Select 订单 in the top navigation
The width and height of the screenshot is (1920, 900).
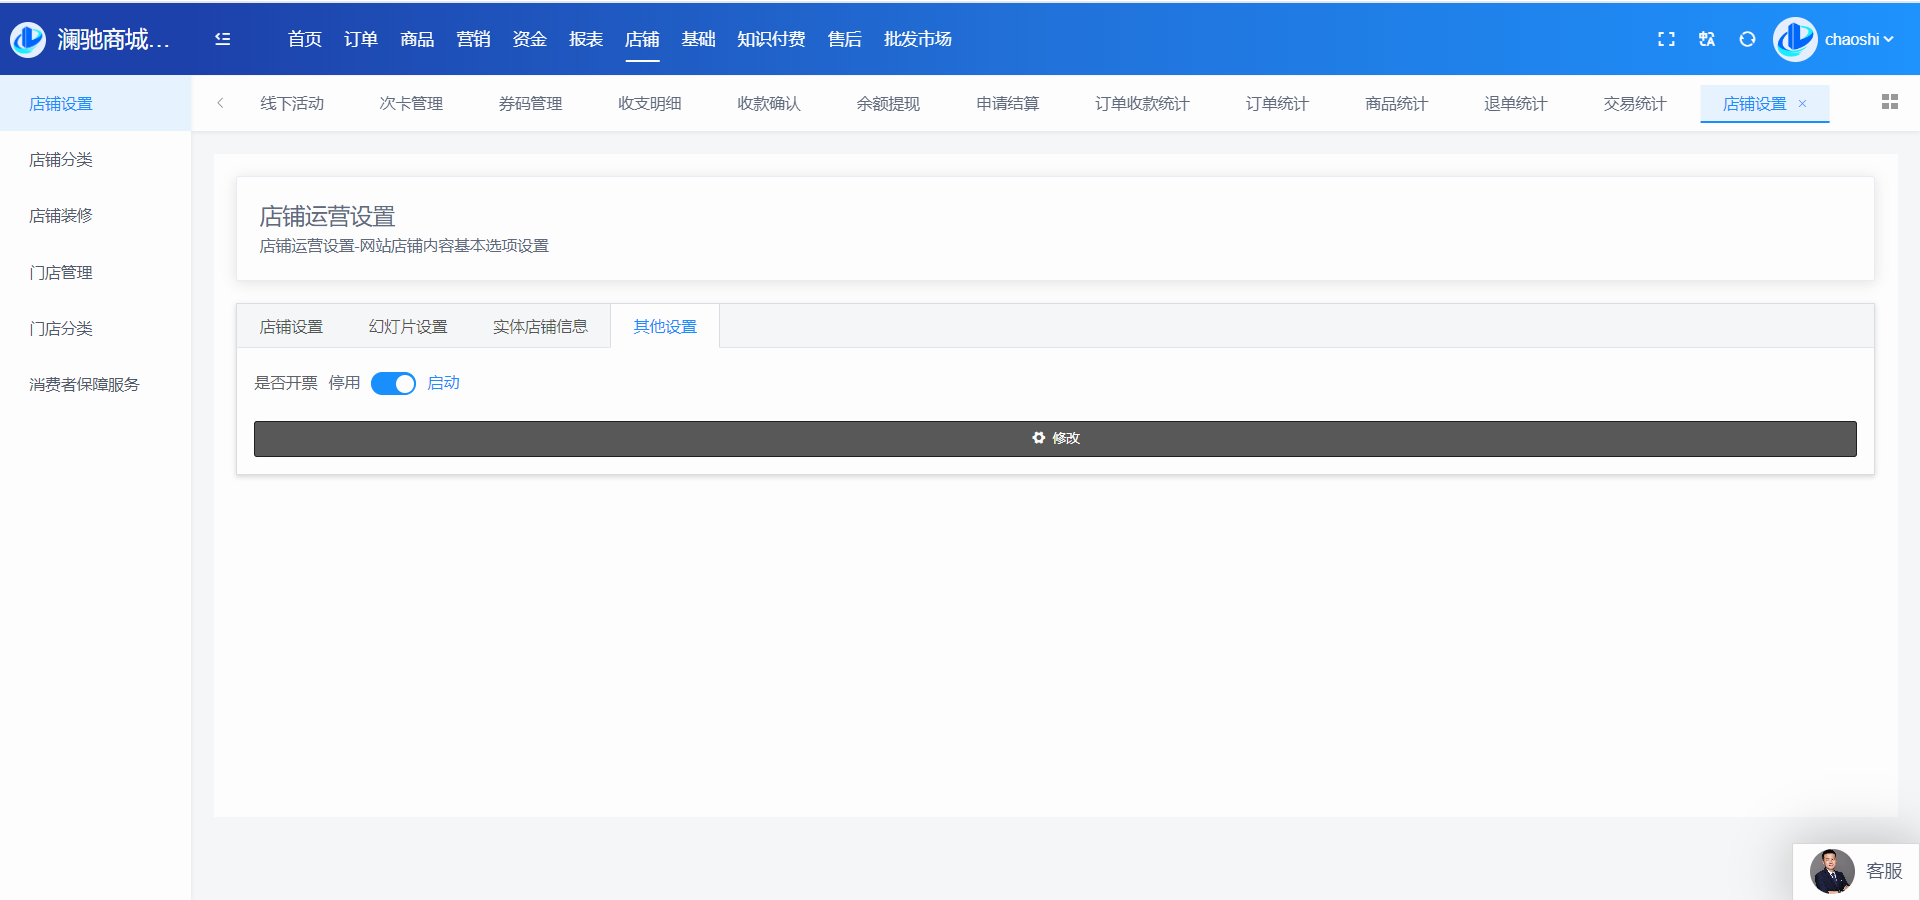[360, 39]
